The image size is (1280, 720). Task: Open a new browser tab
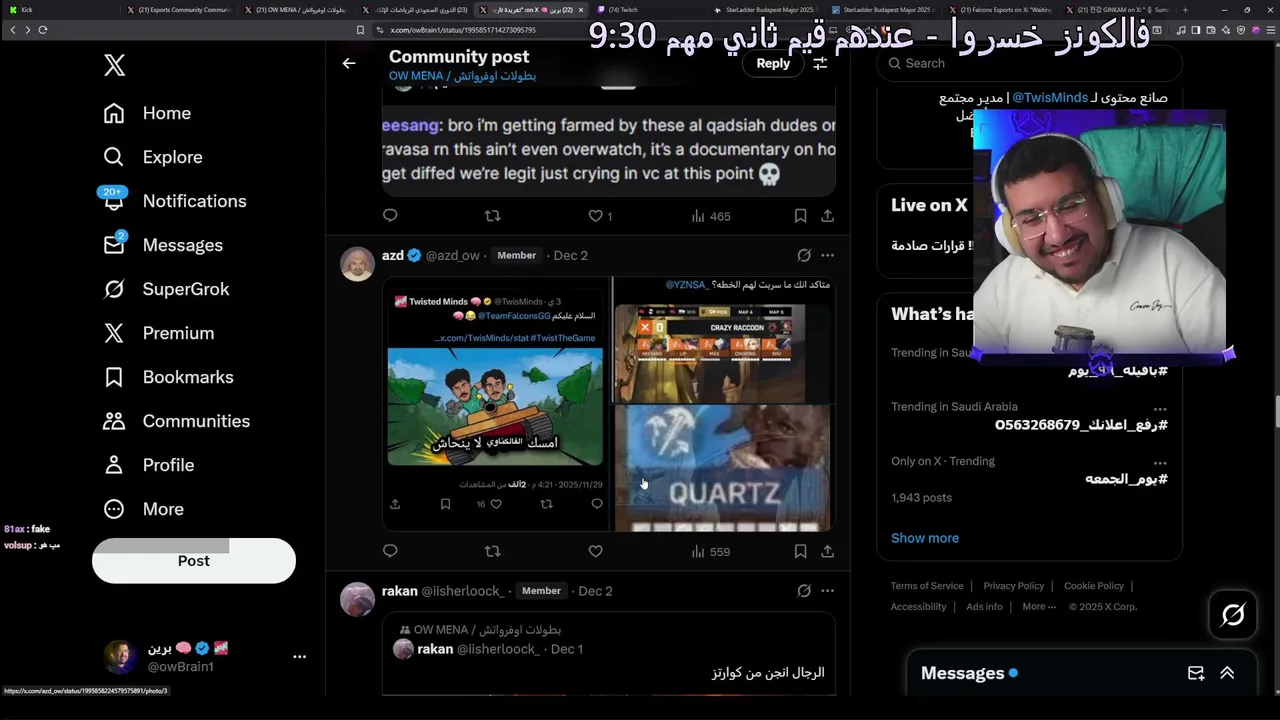1185,10
